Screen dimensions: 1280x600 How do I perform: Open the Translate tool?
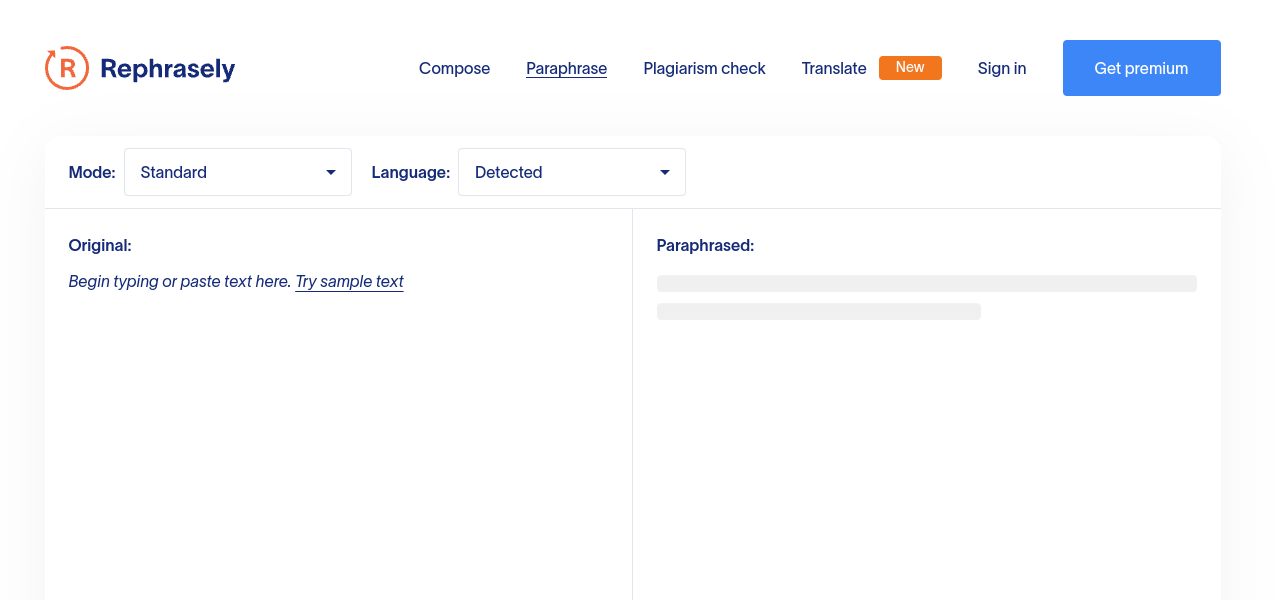833,68
